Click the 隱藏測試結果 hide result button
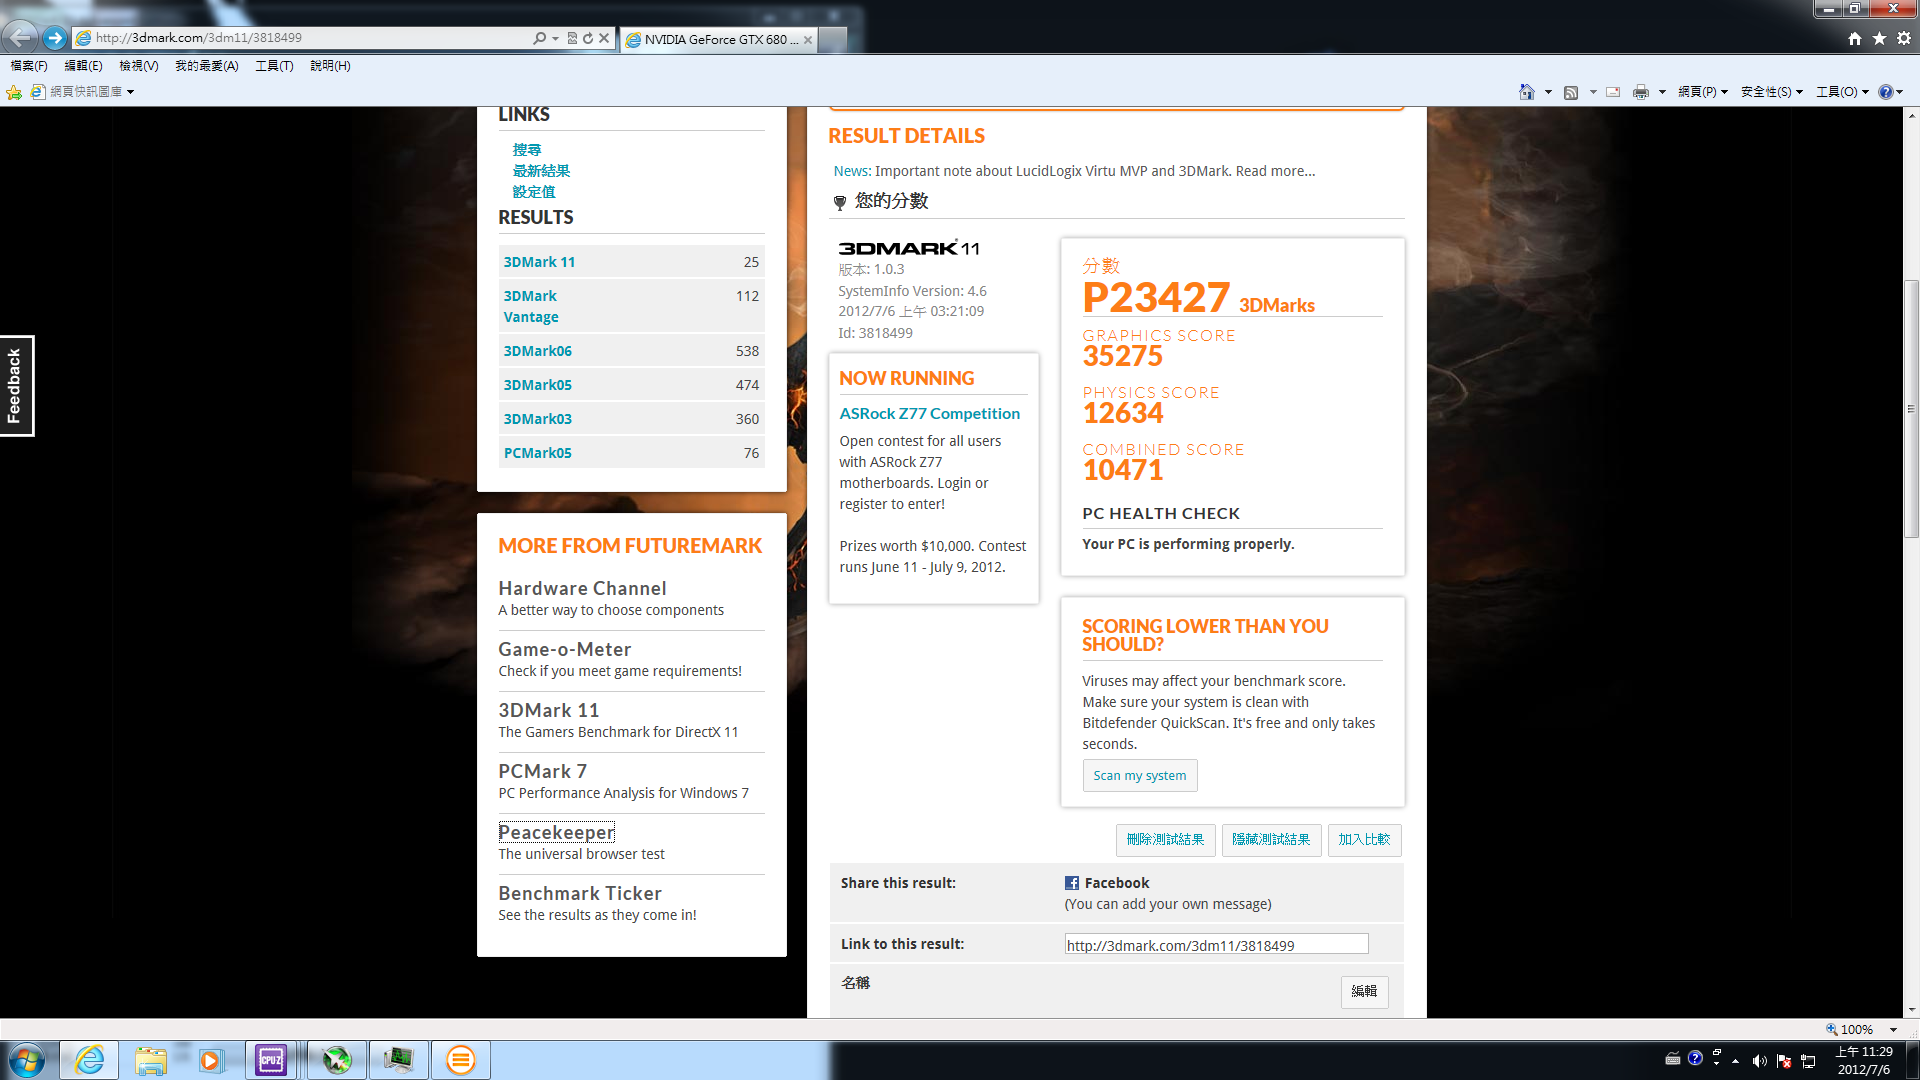 (1271, 840)
